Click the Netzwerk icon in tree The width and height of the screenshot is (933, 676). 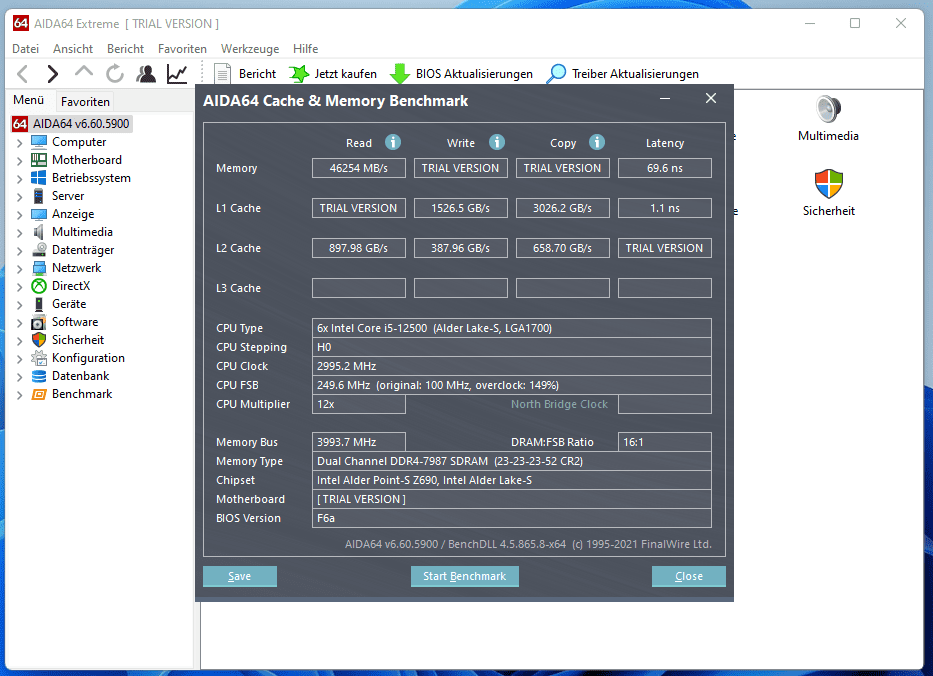[39, 268]
